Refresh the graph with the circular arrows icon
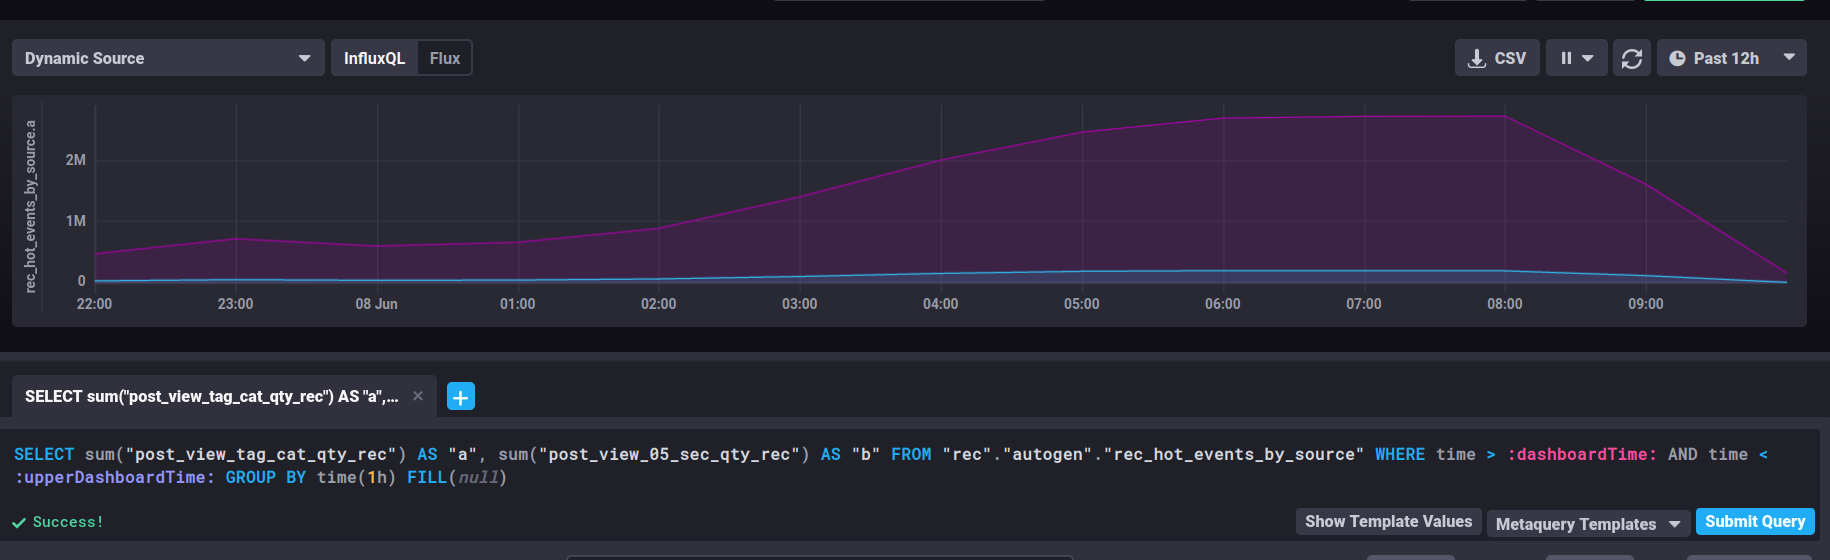The width and height of the screenshot is (1830, 560). coord(1632,58)
